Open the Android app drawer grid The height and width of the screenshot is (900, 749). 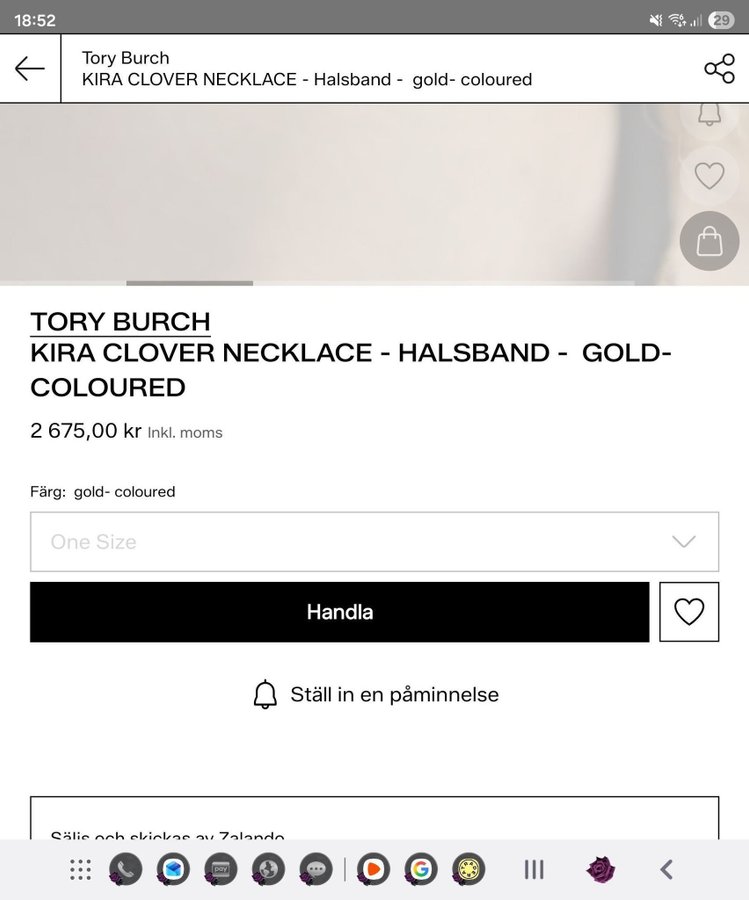pos(81,870)
